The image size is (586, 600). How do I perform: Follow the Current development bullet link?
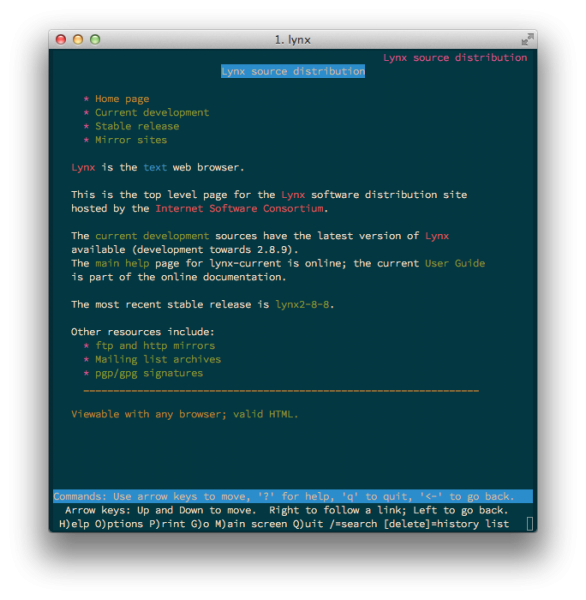152,112
